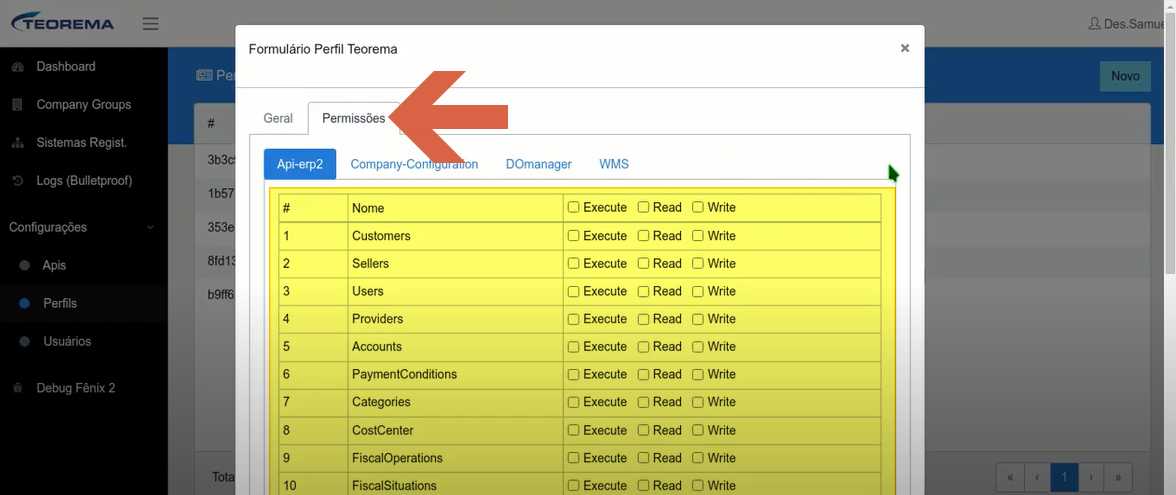Enable Execute for FiscalOperations

(x=574, y=458)
